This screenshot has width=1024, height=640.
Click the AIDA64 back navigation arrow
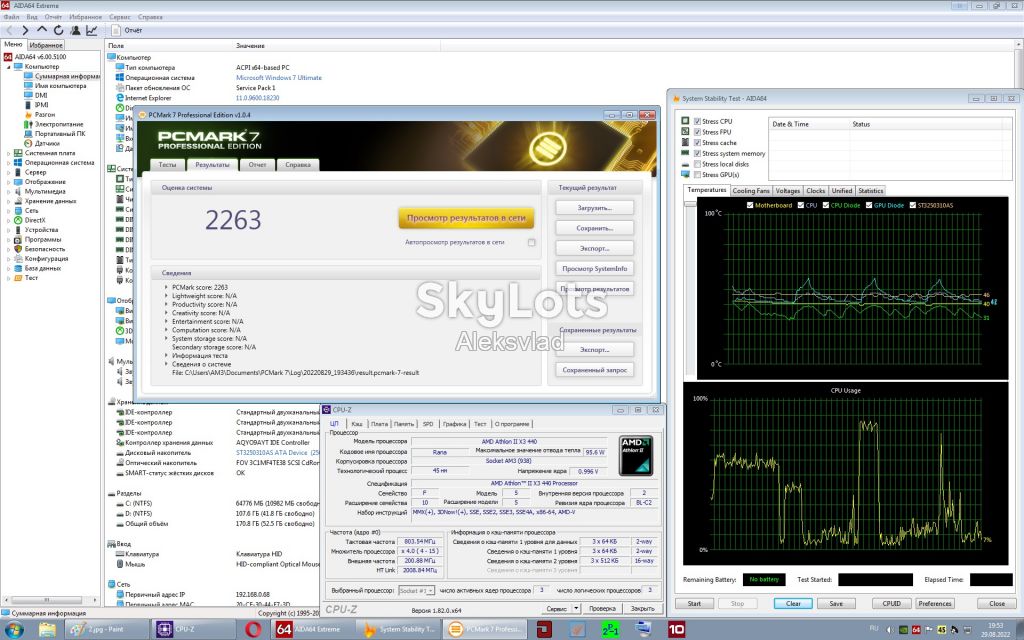coord(9,30)
